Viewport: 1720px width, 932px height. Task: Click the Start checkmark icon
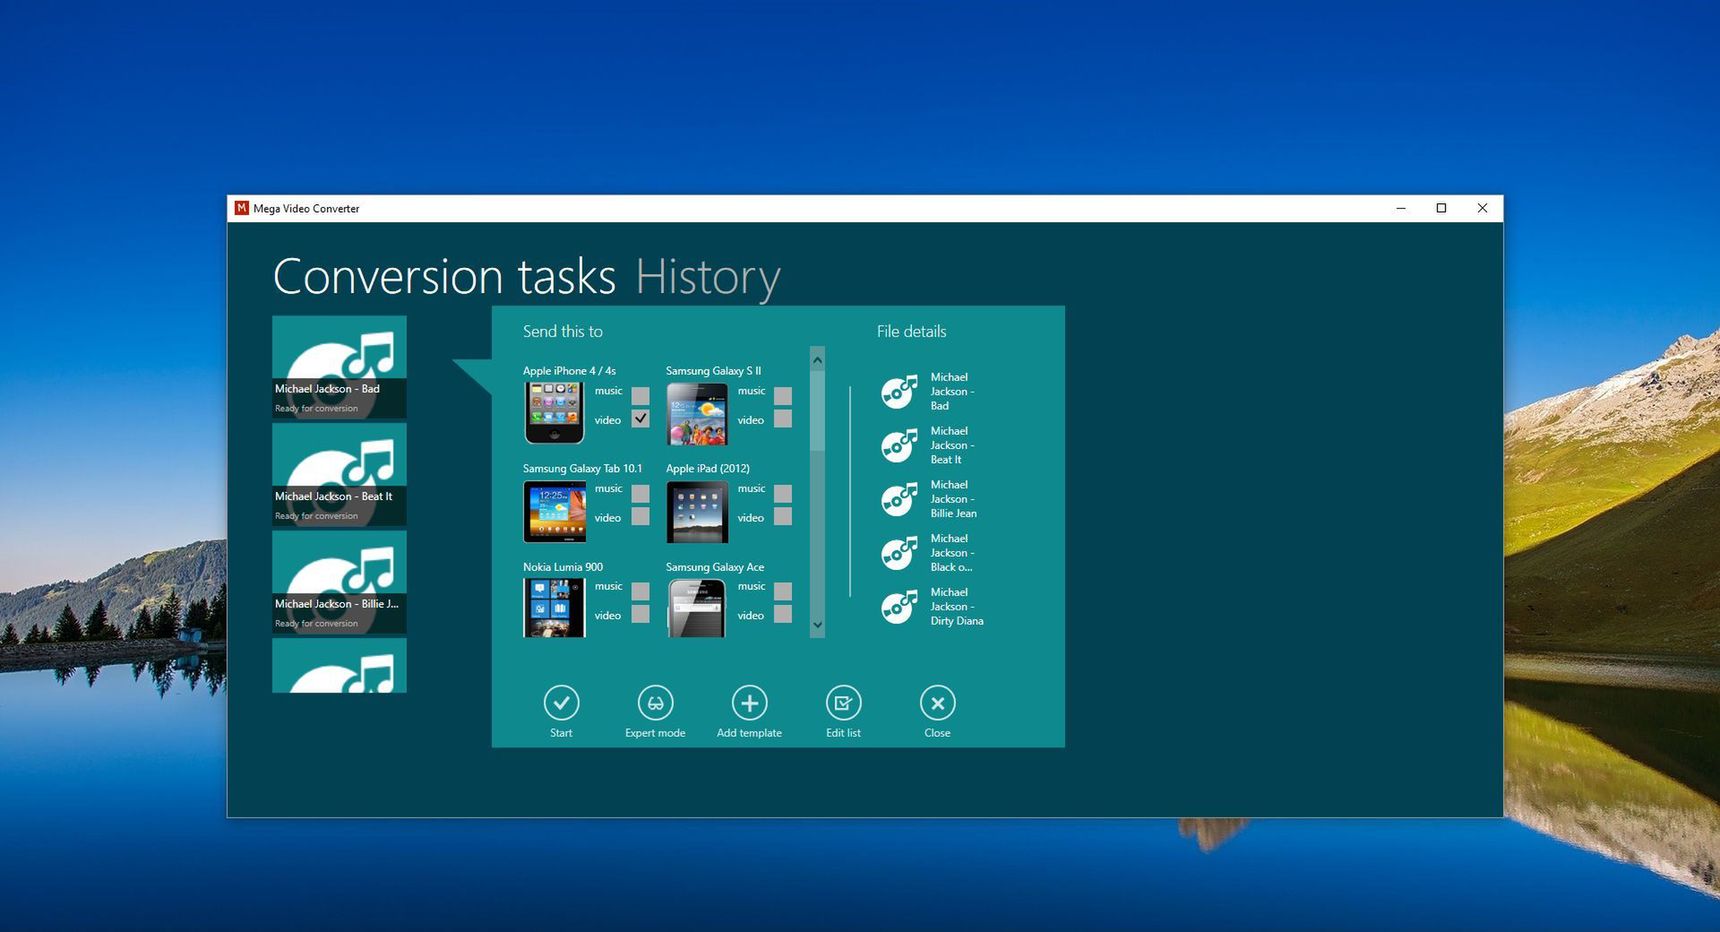click(561, 703)
